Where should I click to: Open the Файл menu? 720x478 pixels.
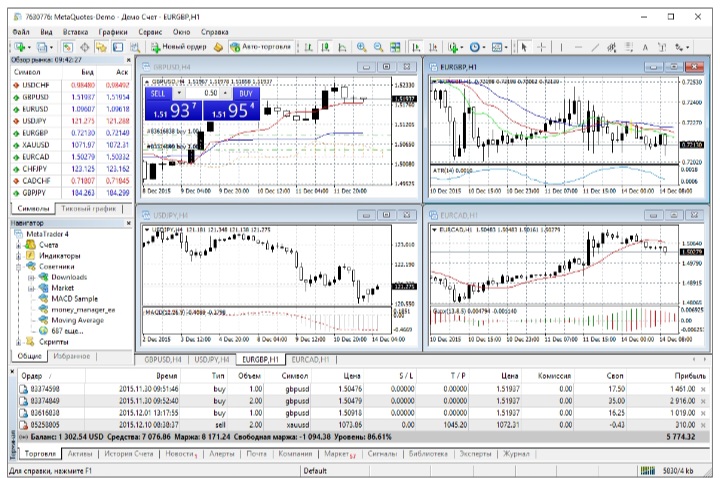point(21,32)
